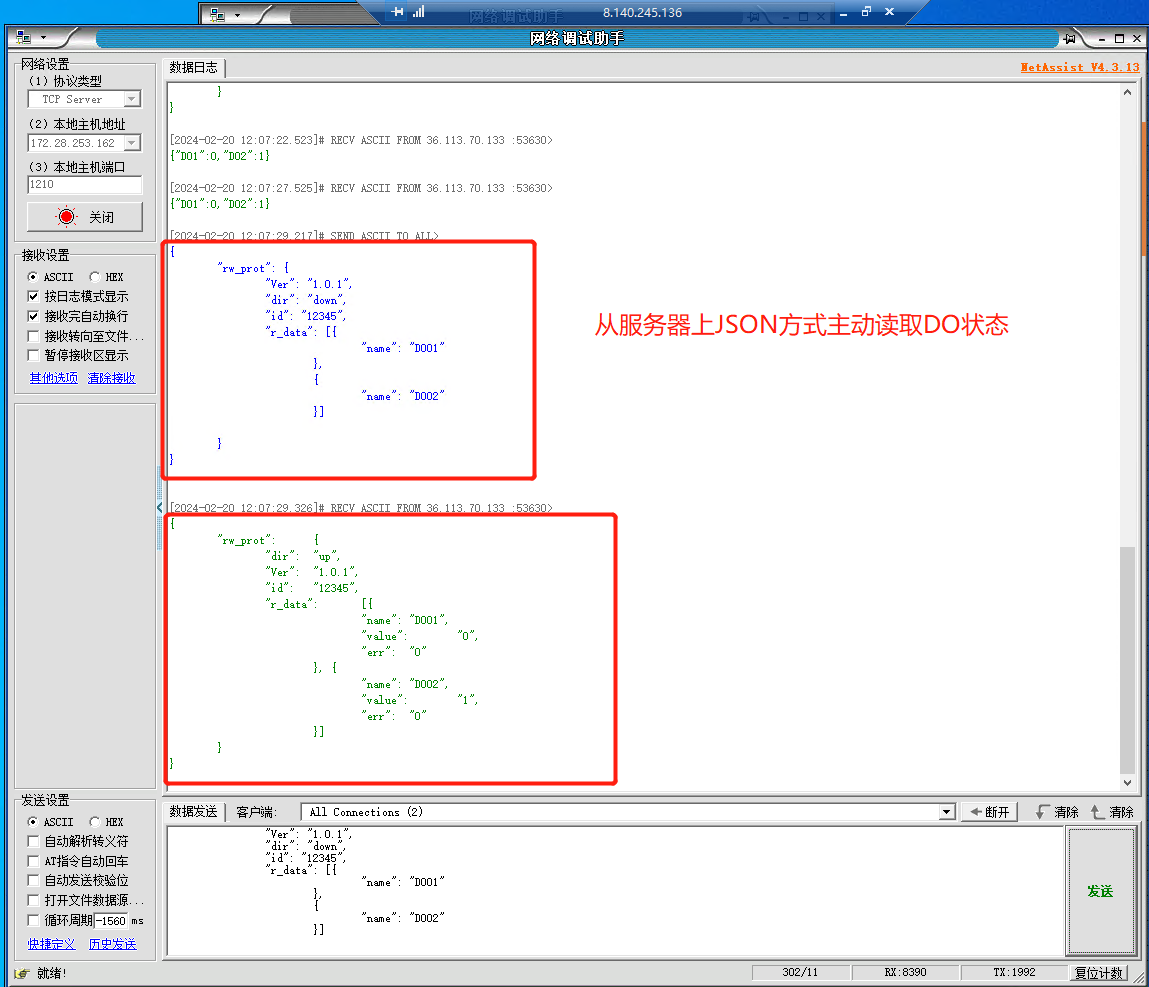Click the red 关闭 server stop button
This screenshot has width=1149, height=987.
pos(85,217)
